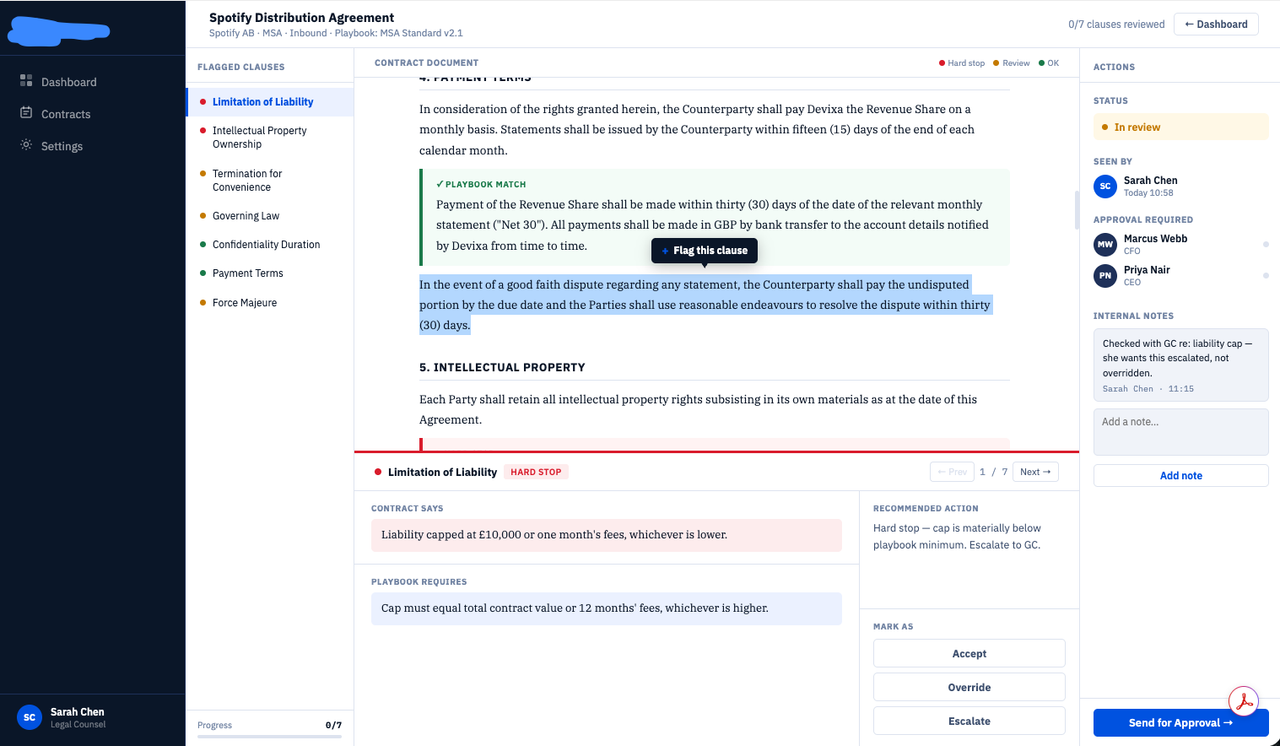The image size is (1280, 746).
Task: Mark clause as Escalate
Action: (969, 721)
